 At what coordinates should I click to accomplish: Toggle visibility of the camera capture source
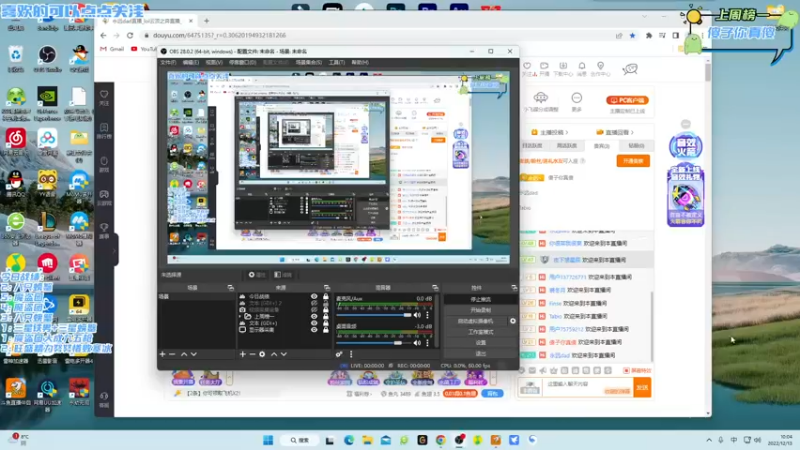(x=314, y=310)
